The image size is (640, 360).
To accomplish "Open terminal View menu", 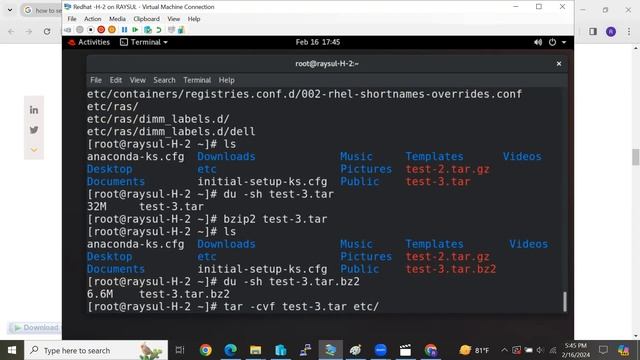I will 138,80.
